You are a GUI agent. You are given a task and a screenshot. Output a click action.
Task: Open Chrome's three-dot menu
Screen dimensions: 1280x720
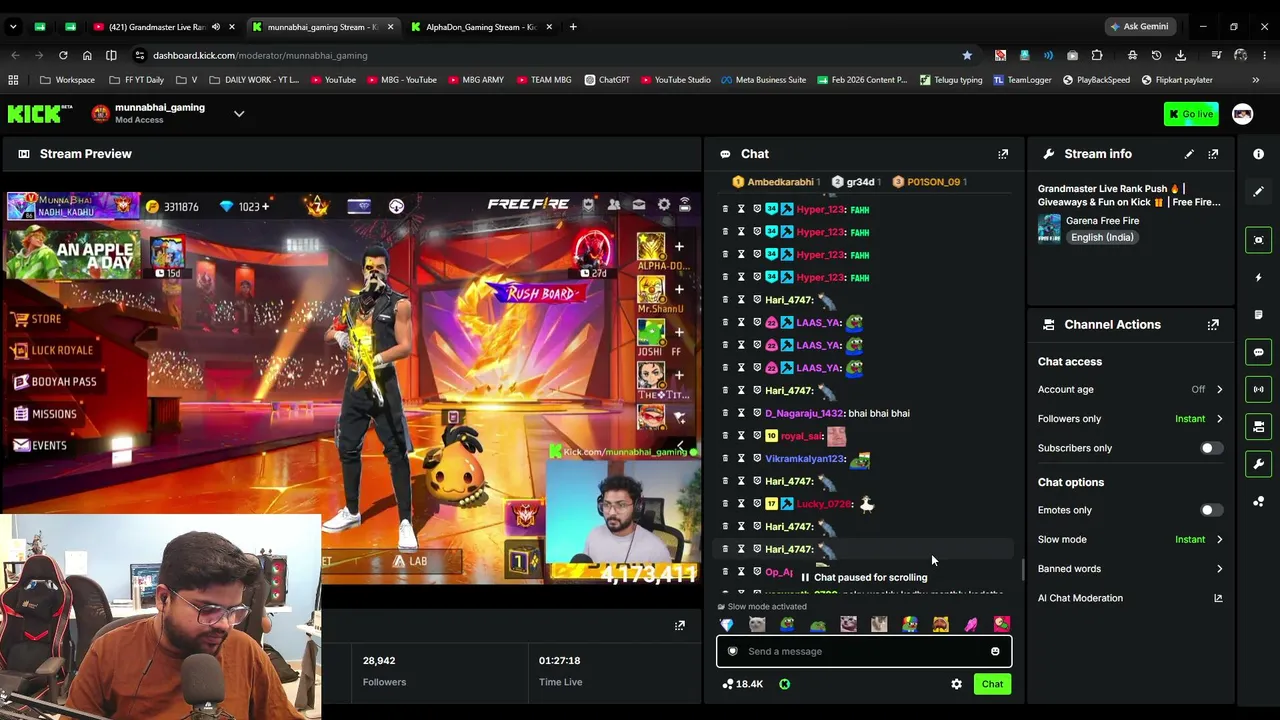1265,55
